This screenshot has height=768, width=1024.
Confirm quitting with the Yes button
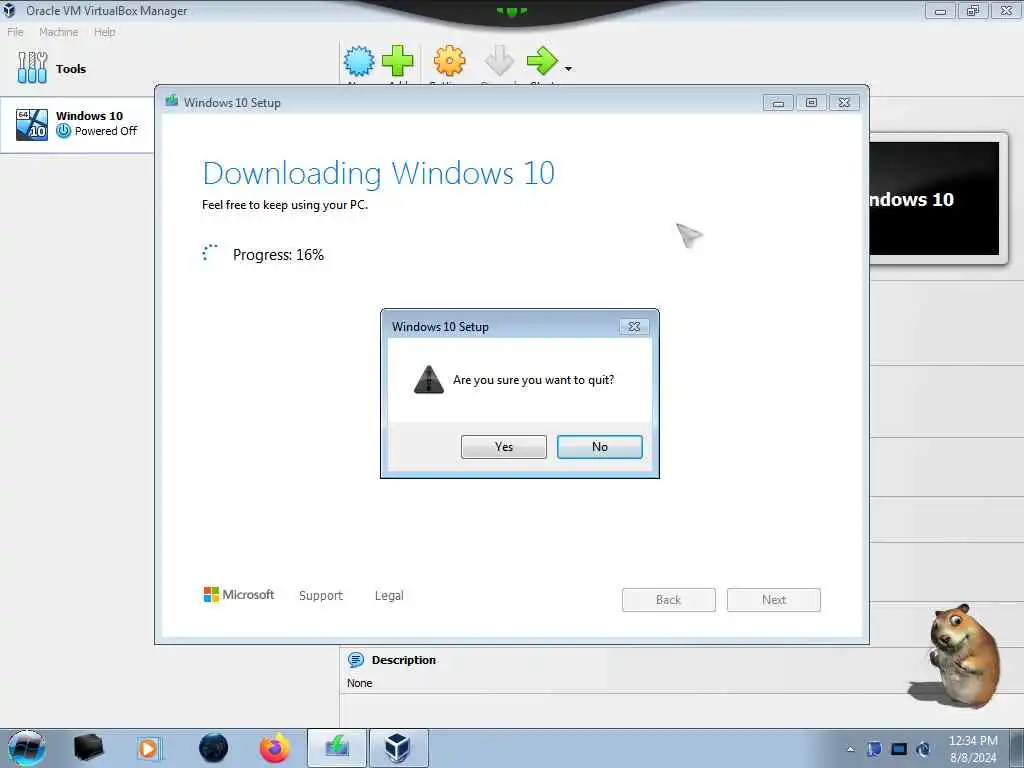coord(504,447)
